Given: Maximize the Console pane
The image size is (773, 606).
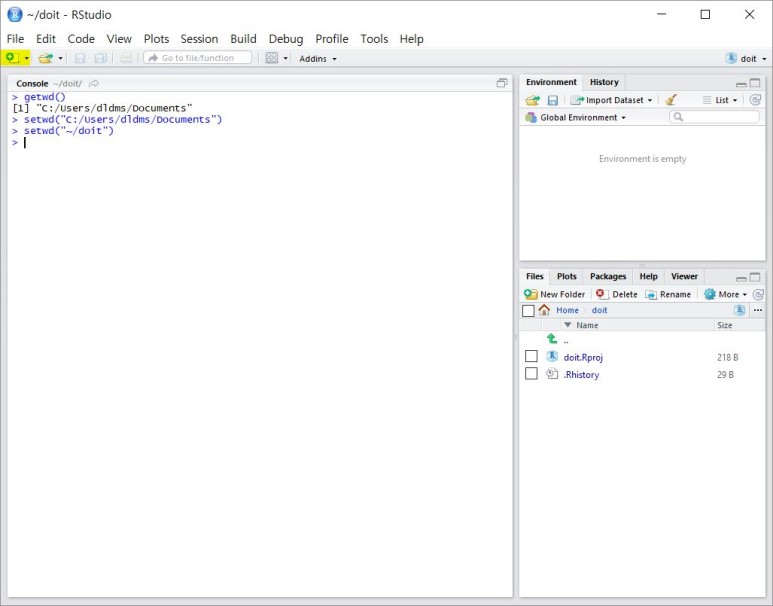Looking at the screenshot, I should (x=502, y=83).
